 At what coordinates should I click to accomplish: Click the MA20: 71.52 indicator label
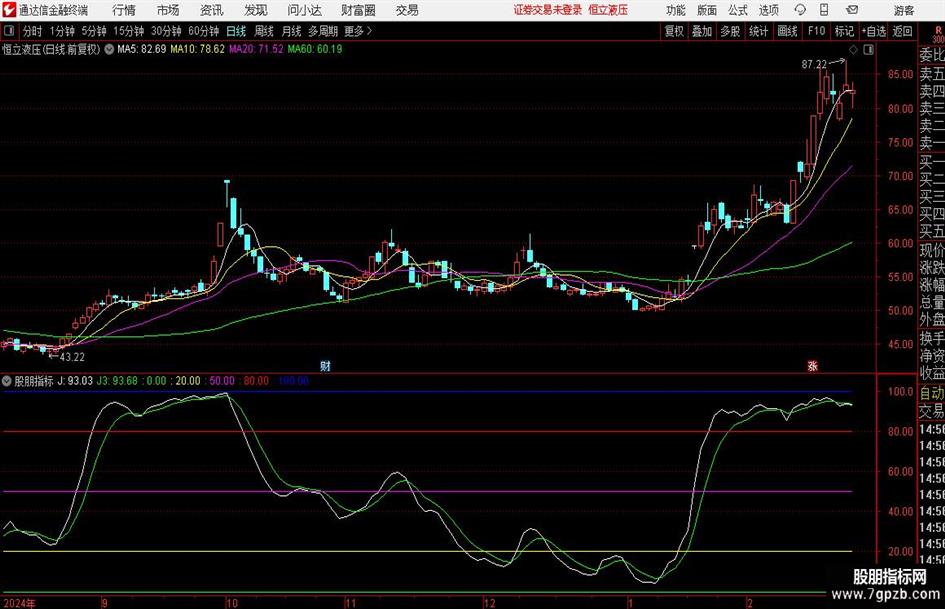click(256, 49)
